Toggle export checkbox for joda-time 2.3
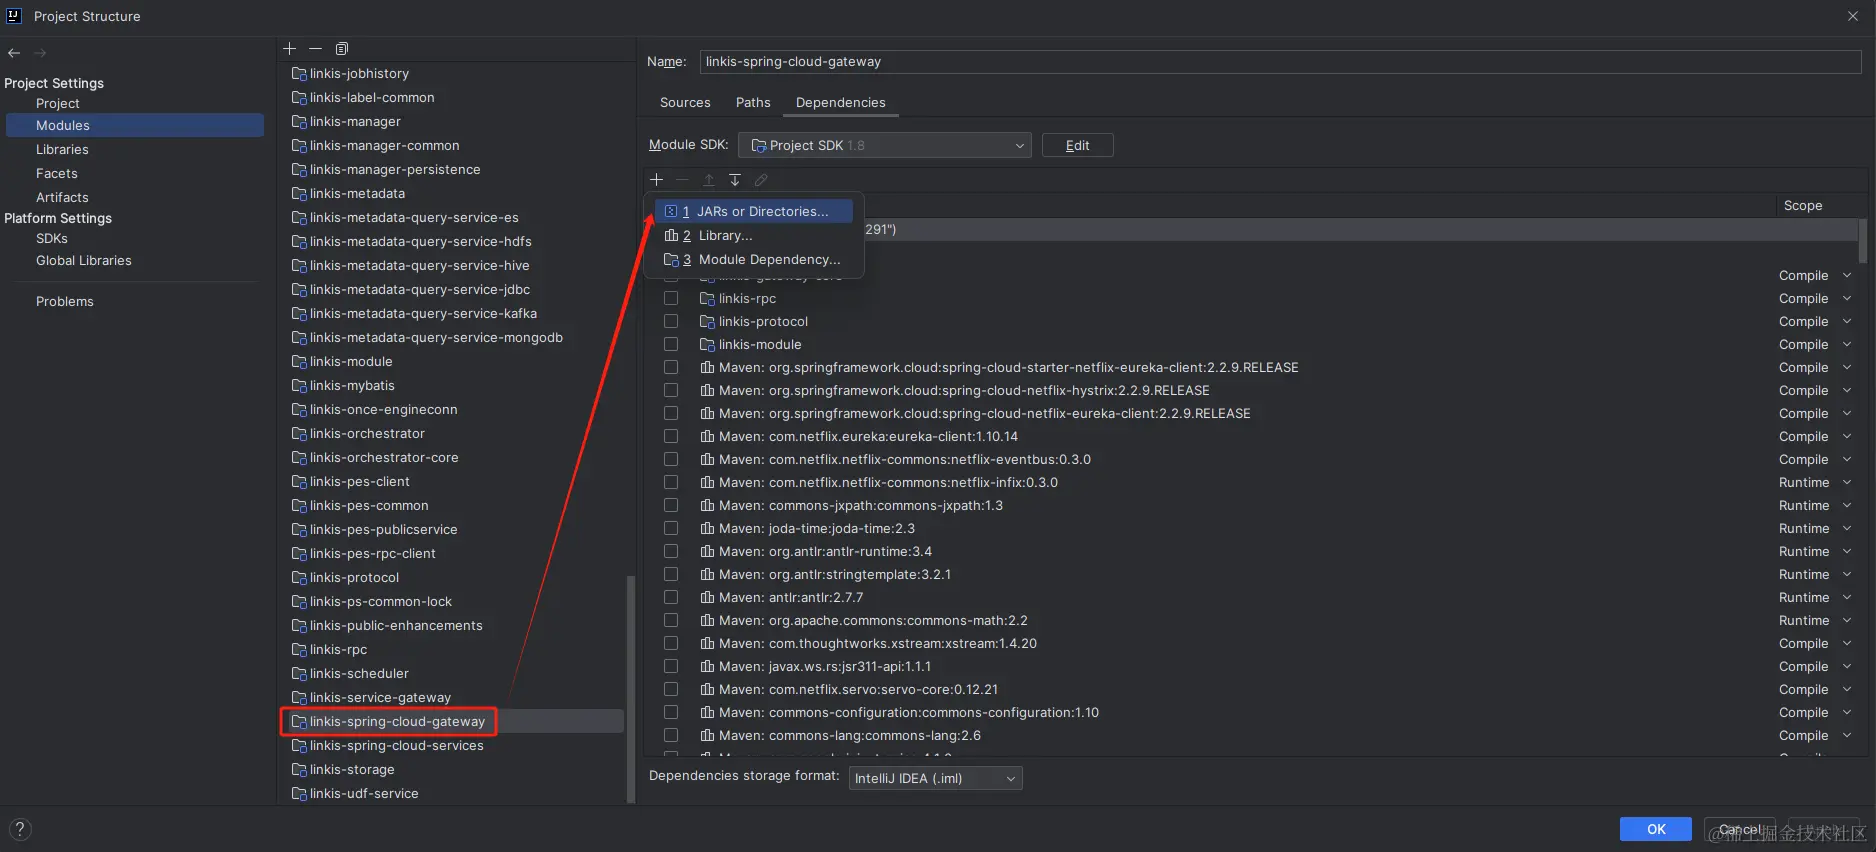Image resolution: width=1876 pixels, height=852 pixels. pos(671,529)
